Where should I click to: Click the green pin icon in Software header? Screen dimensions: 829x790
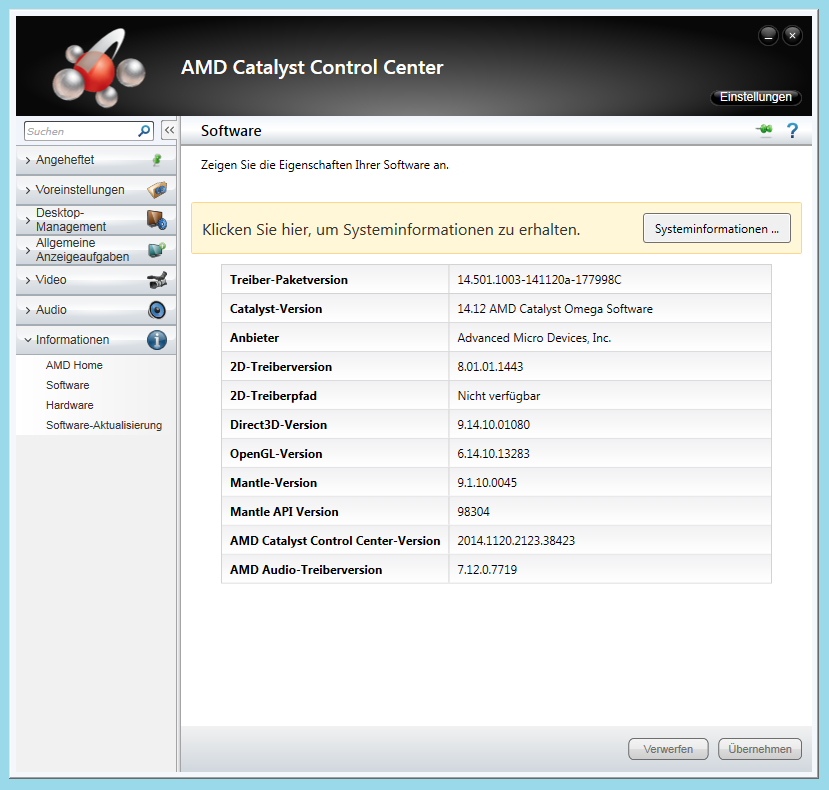(x=764, y=130)
